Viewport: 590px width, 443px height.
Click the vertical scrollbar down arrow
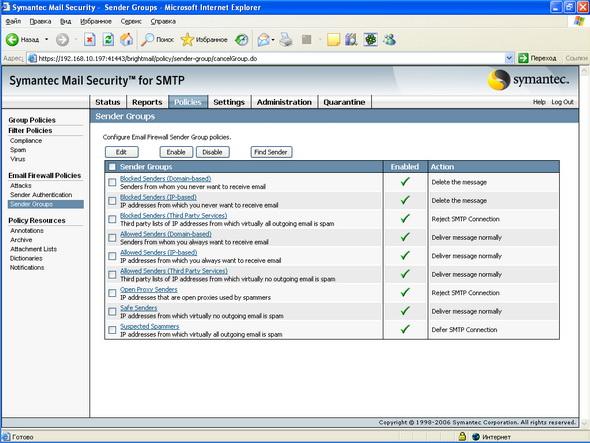(584, 423)
